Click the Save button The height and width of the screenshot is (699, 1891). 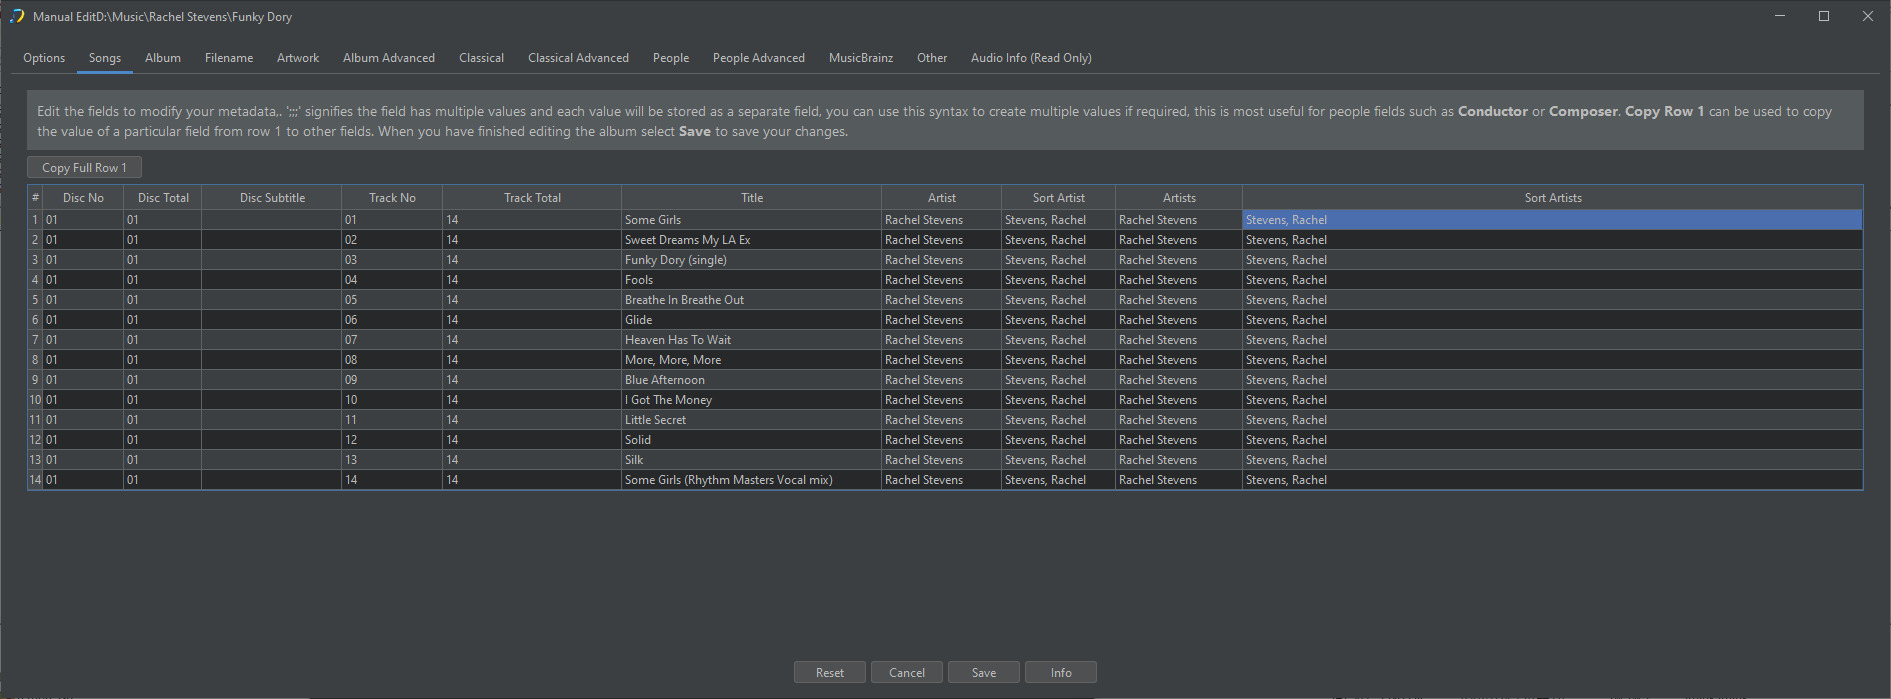tap(983, 673)
